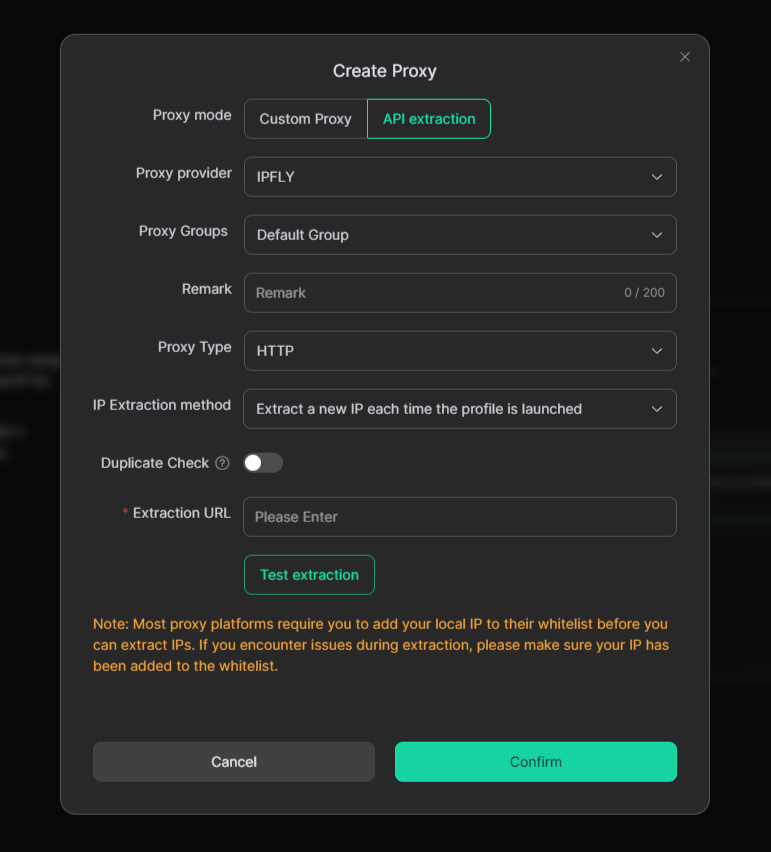This screenshot has height=852, width=771.
Task: Toggle the Duplicate Check switch
Action: pos(264,463)
